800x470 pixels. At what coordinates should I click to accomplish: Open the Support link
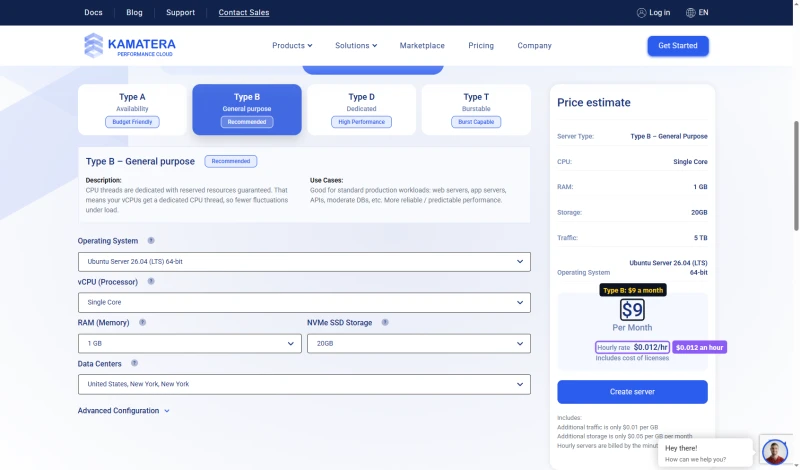[180, 12]
